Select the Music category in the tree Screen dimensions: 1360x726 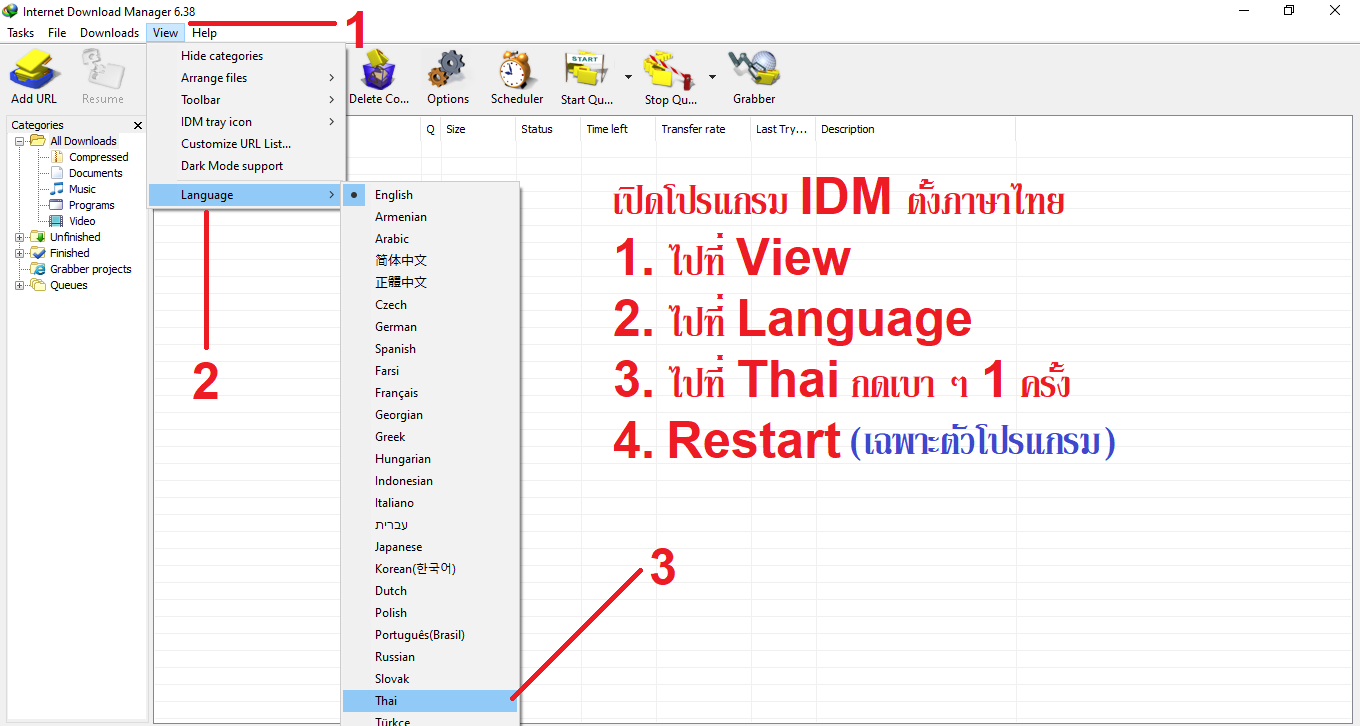(x=82, y=189)
